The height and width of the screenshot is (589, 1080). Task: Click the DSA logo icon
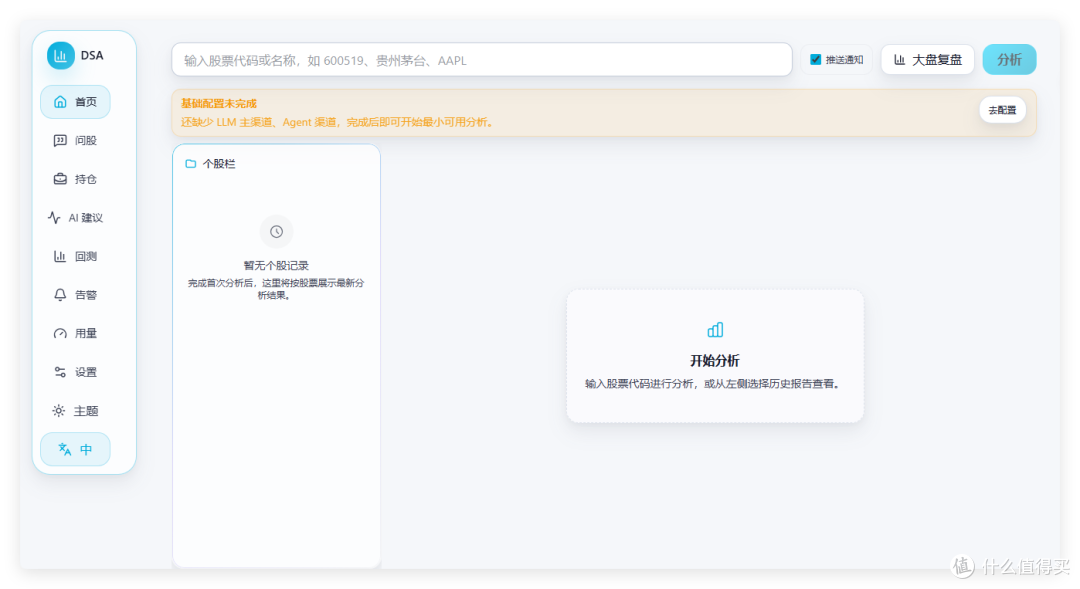point(61,56)
